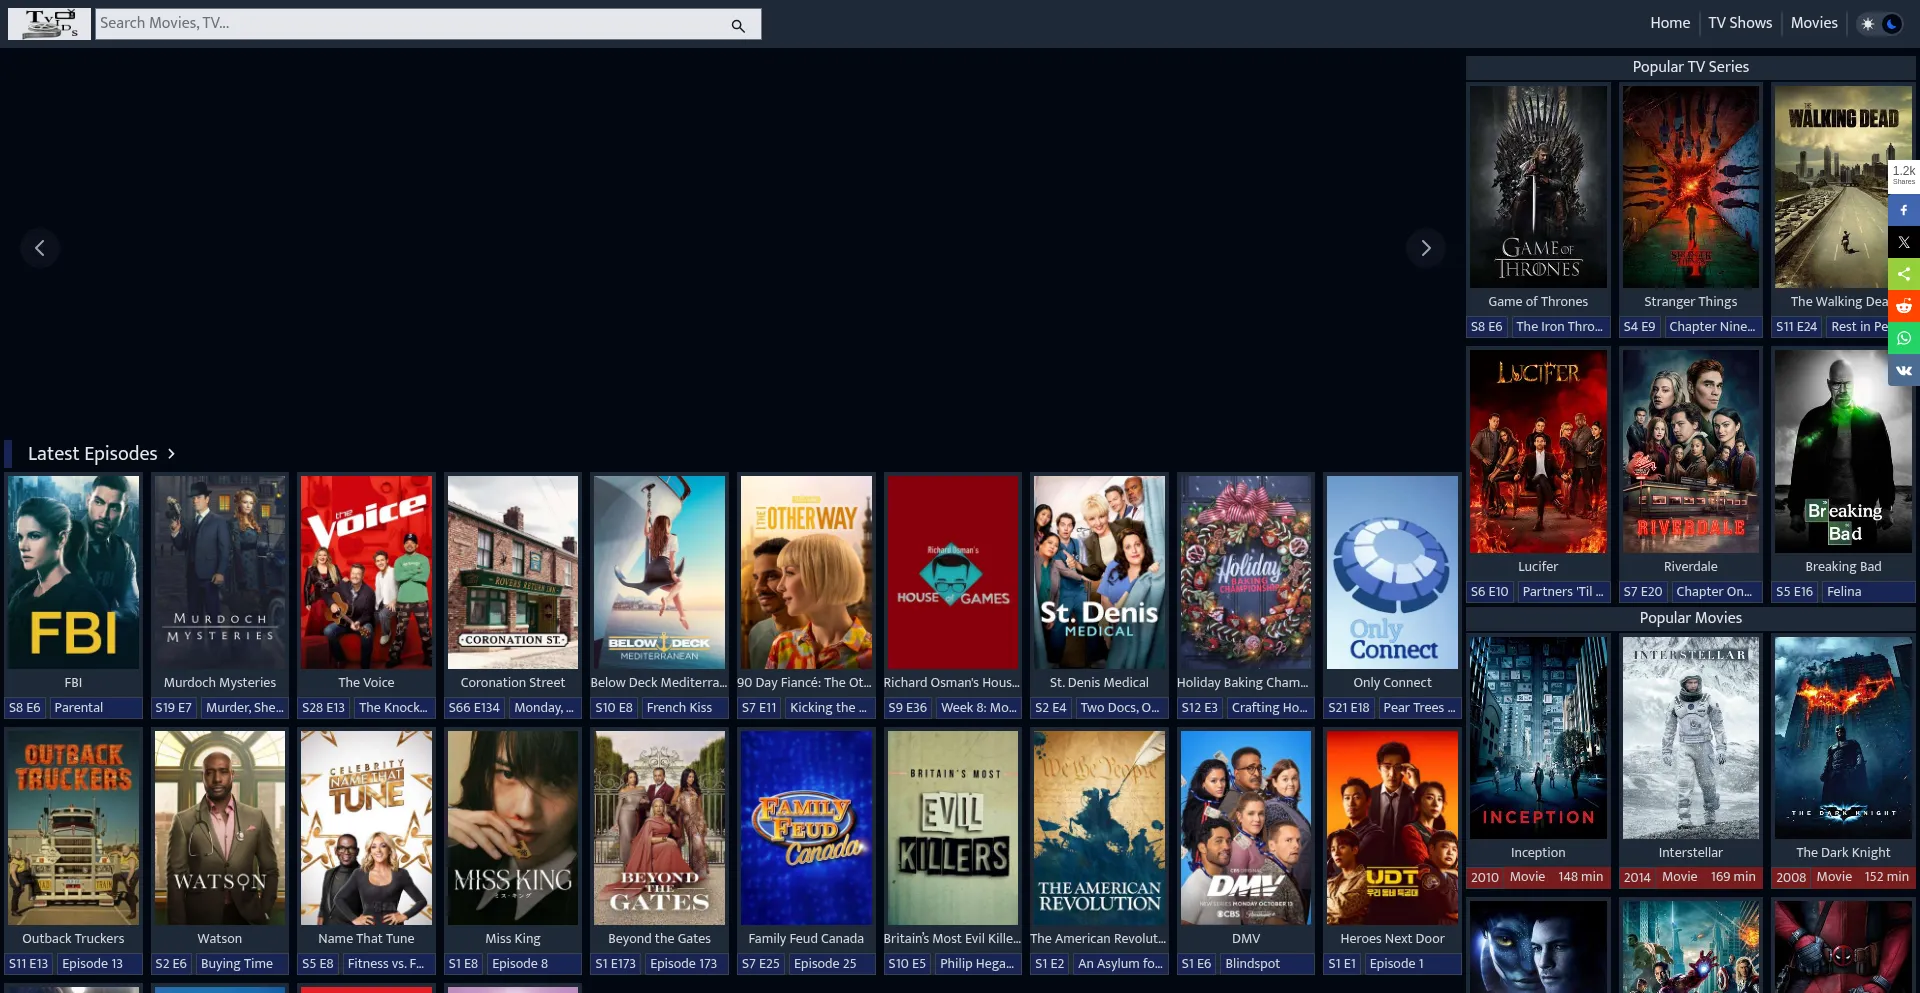Click the TVDs site logo
This screenshot has width=1920, height=993.
coord(49,23)
